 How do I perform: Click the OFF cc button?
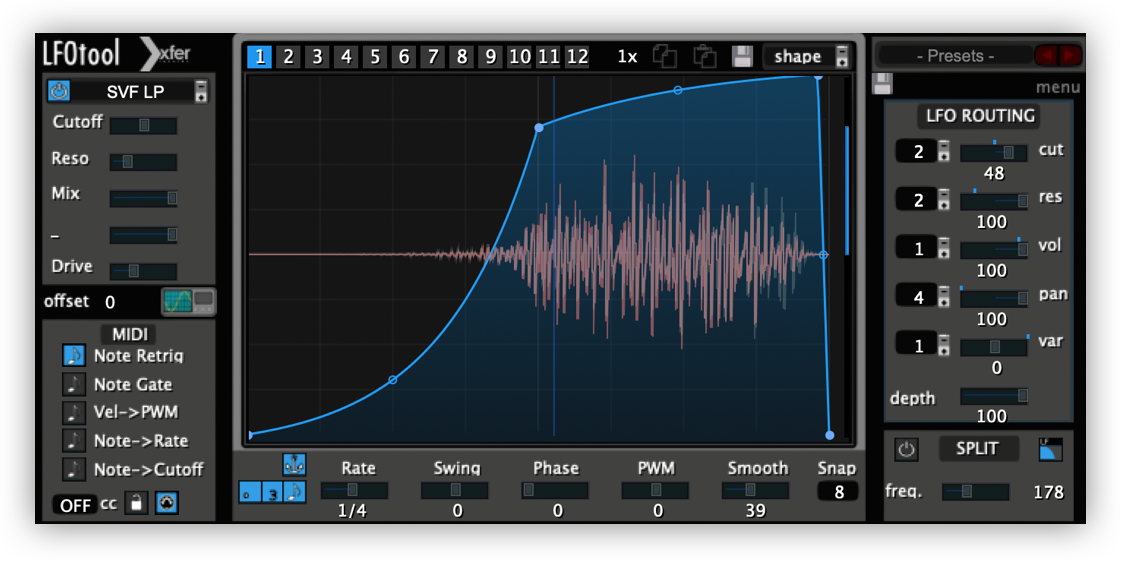click(x=75, y=505)
